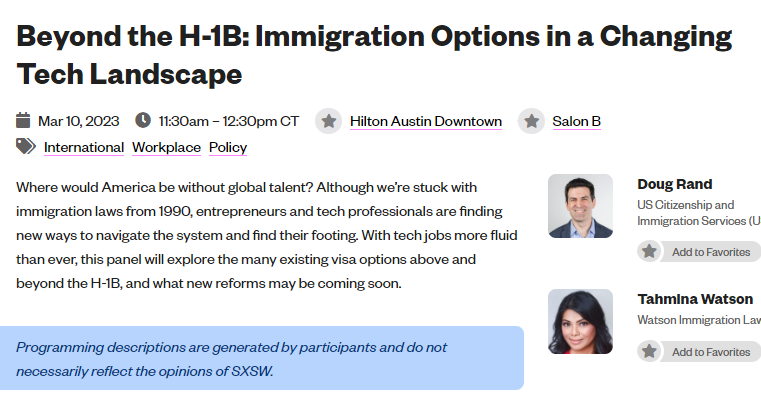Click the clock icon beside 11:30am time

143,120
